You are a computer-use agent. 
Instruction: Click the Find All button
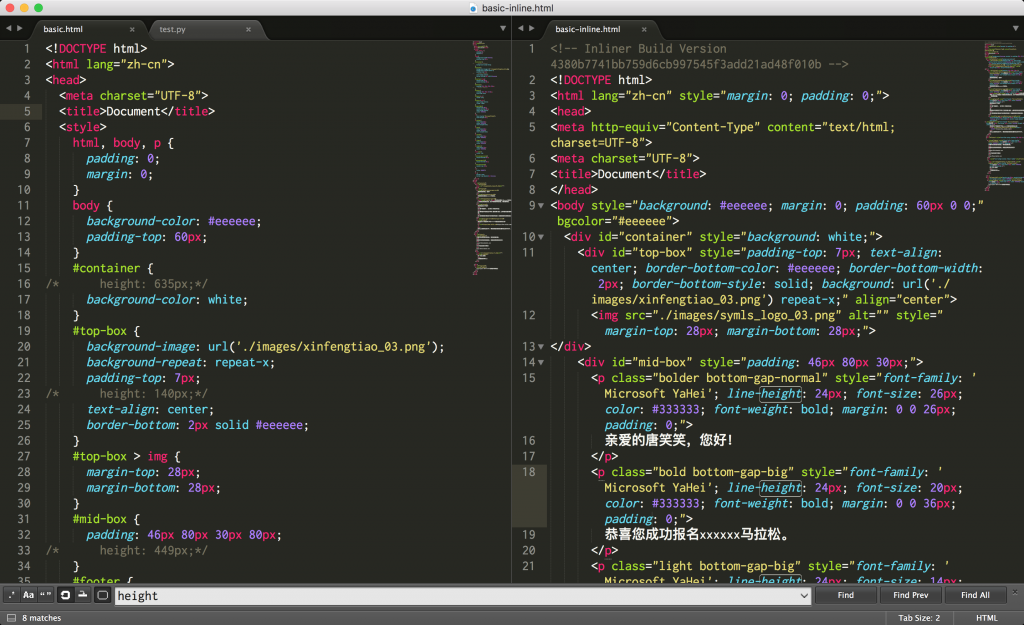(975, 595)
